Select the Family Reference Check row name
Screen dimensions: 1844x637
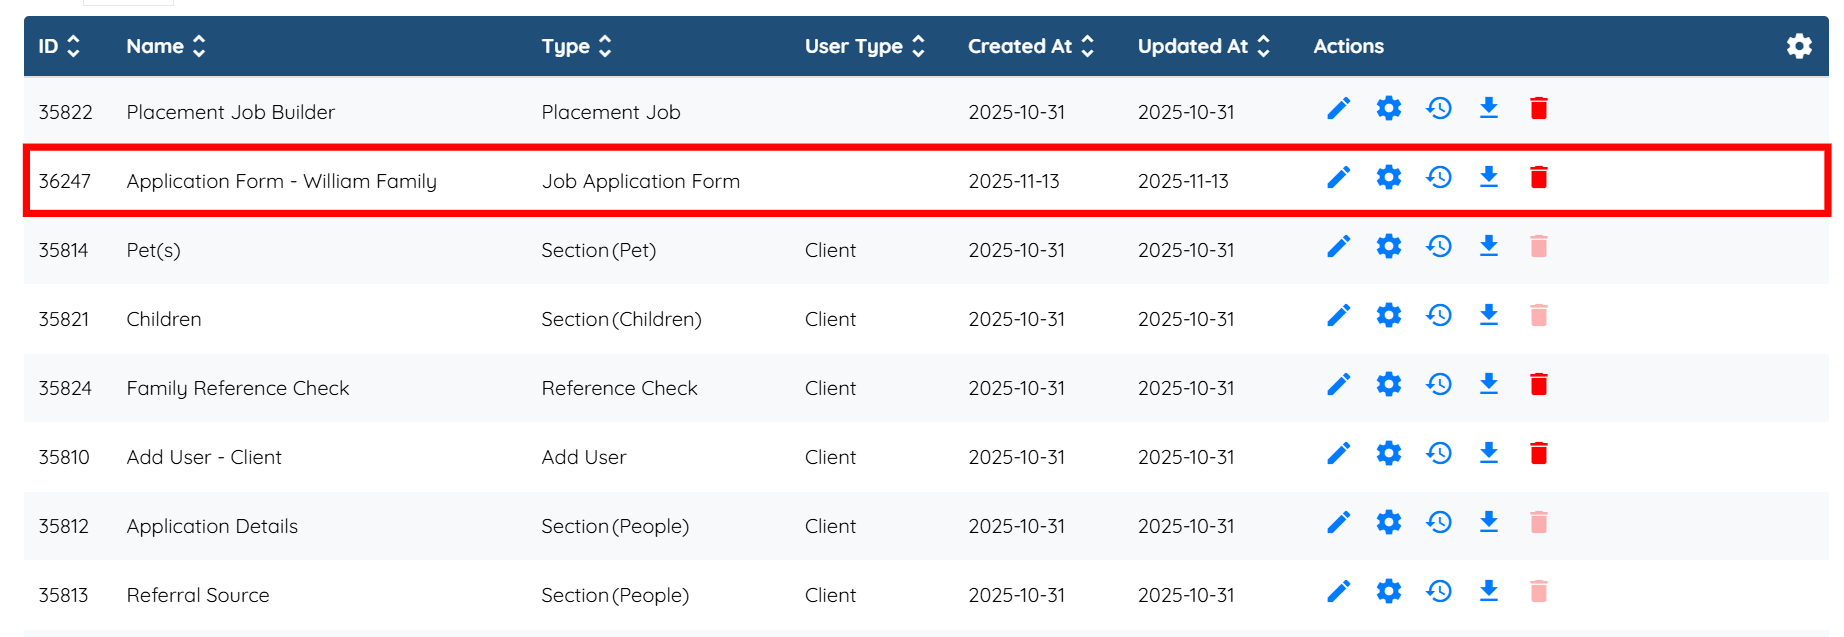coord(238,388)
